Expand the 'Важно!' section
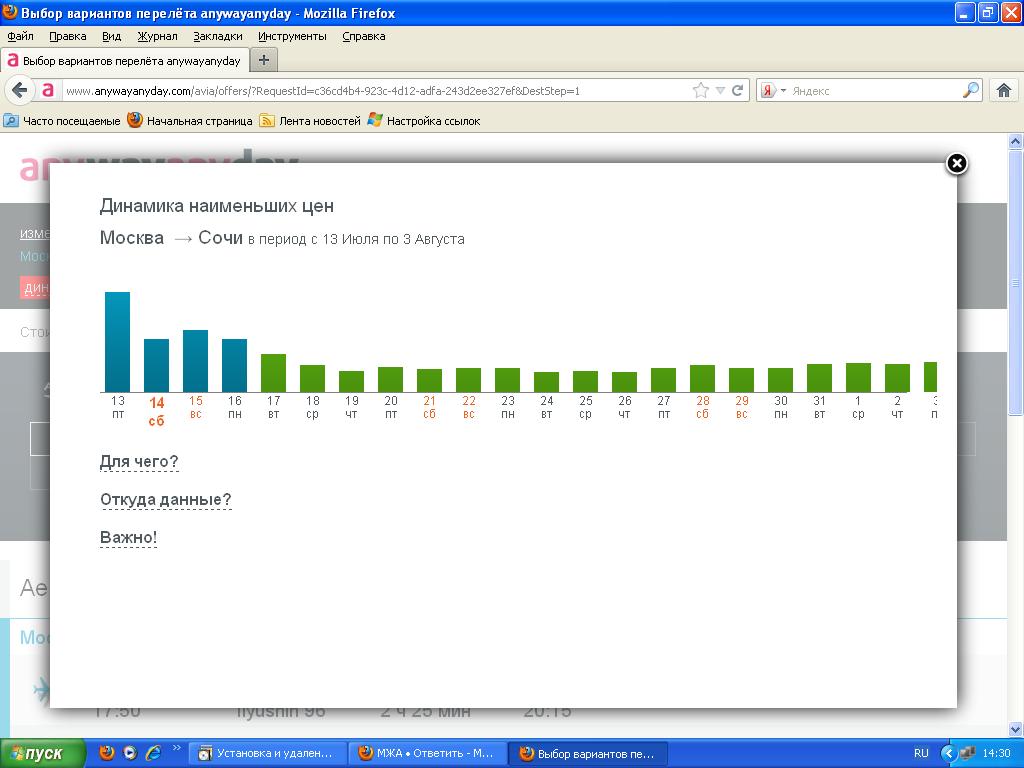Screen dimensions: 1024x768 tap(128, 538)
